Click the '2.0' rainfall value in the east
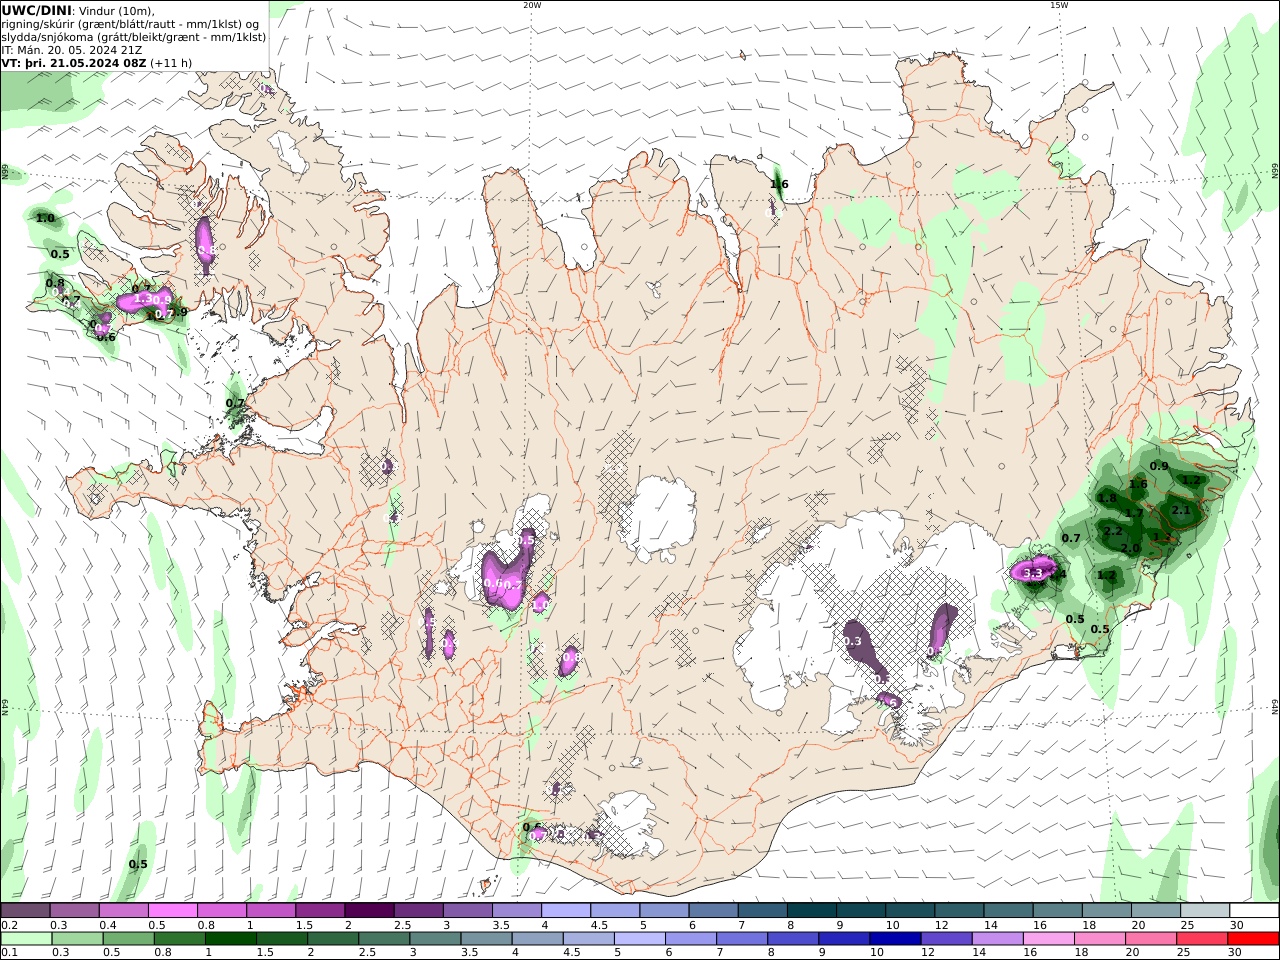Viewport: 1280px width, 960px height. click(1131, 548)
